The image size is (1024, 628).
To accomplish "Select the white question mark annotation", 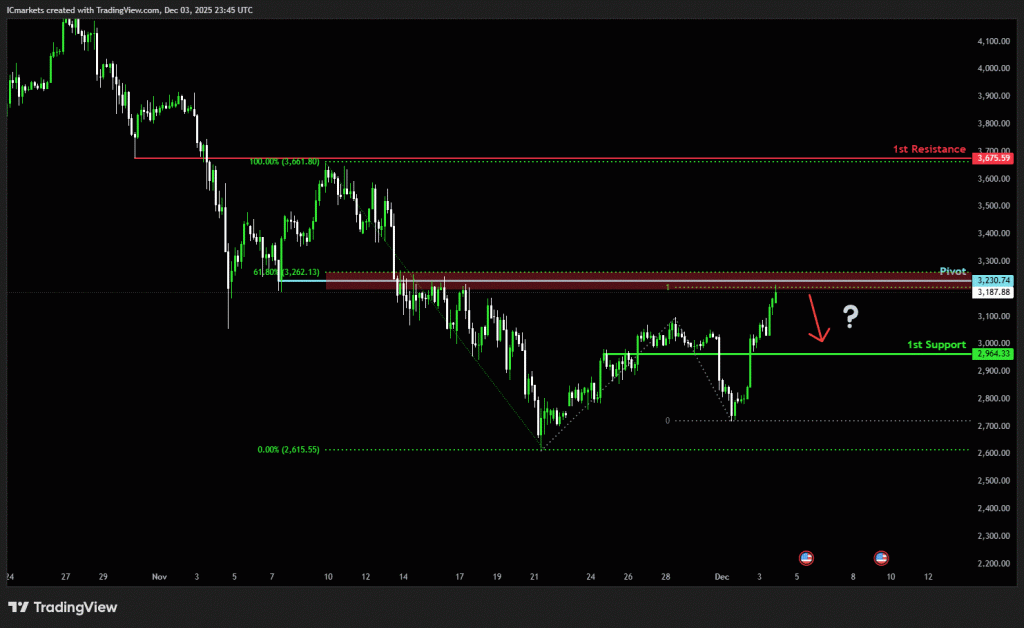I will pyautogui.click(x=850, y=318).
